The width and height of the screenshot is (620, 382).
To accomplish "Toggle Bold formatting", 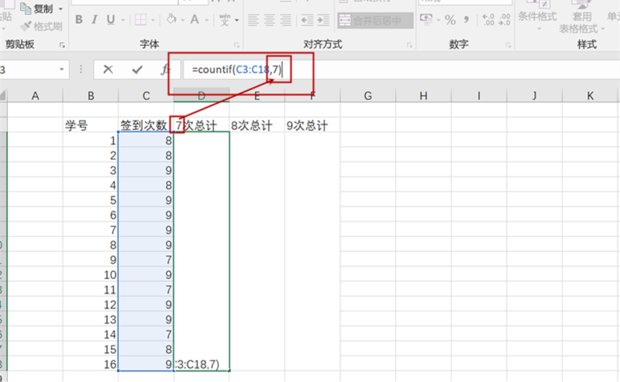I will click(79, 19).
